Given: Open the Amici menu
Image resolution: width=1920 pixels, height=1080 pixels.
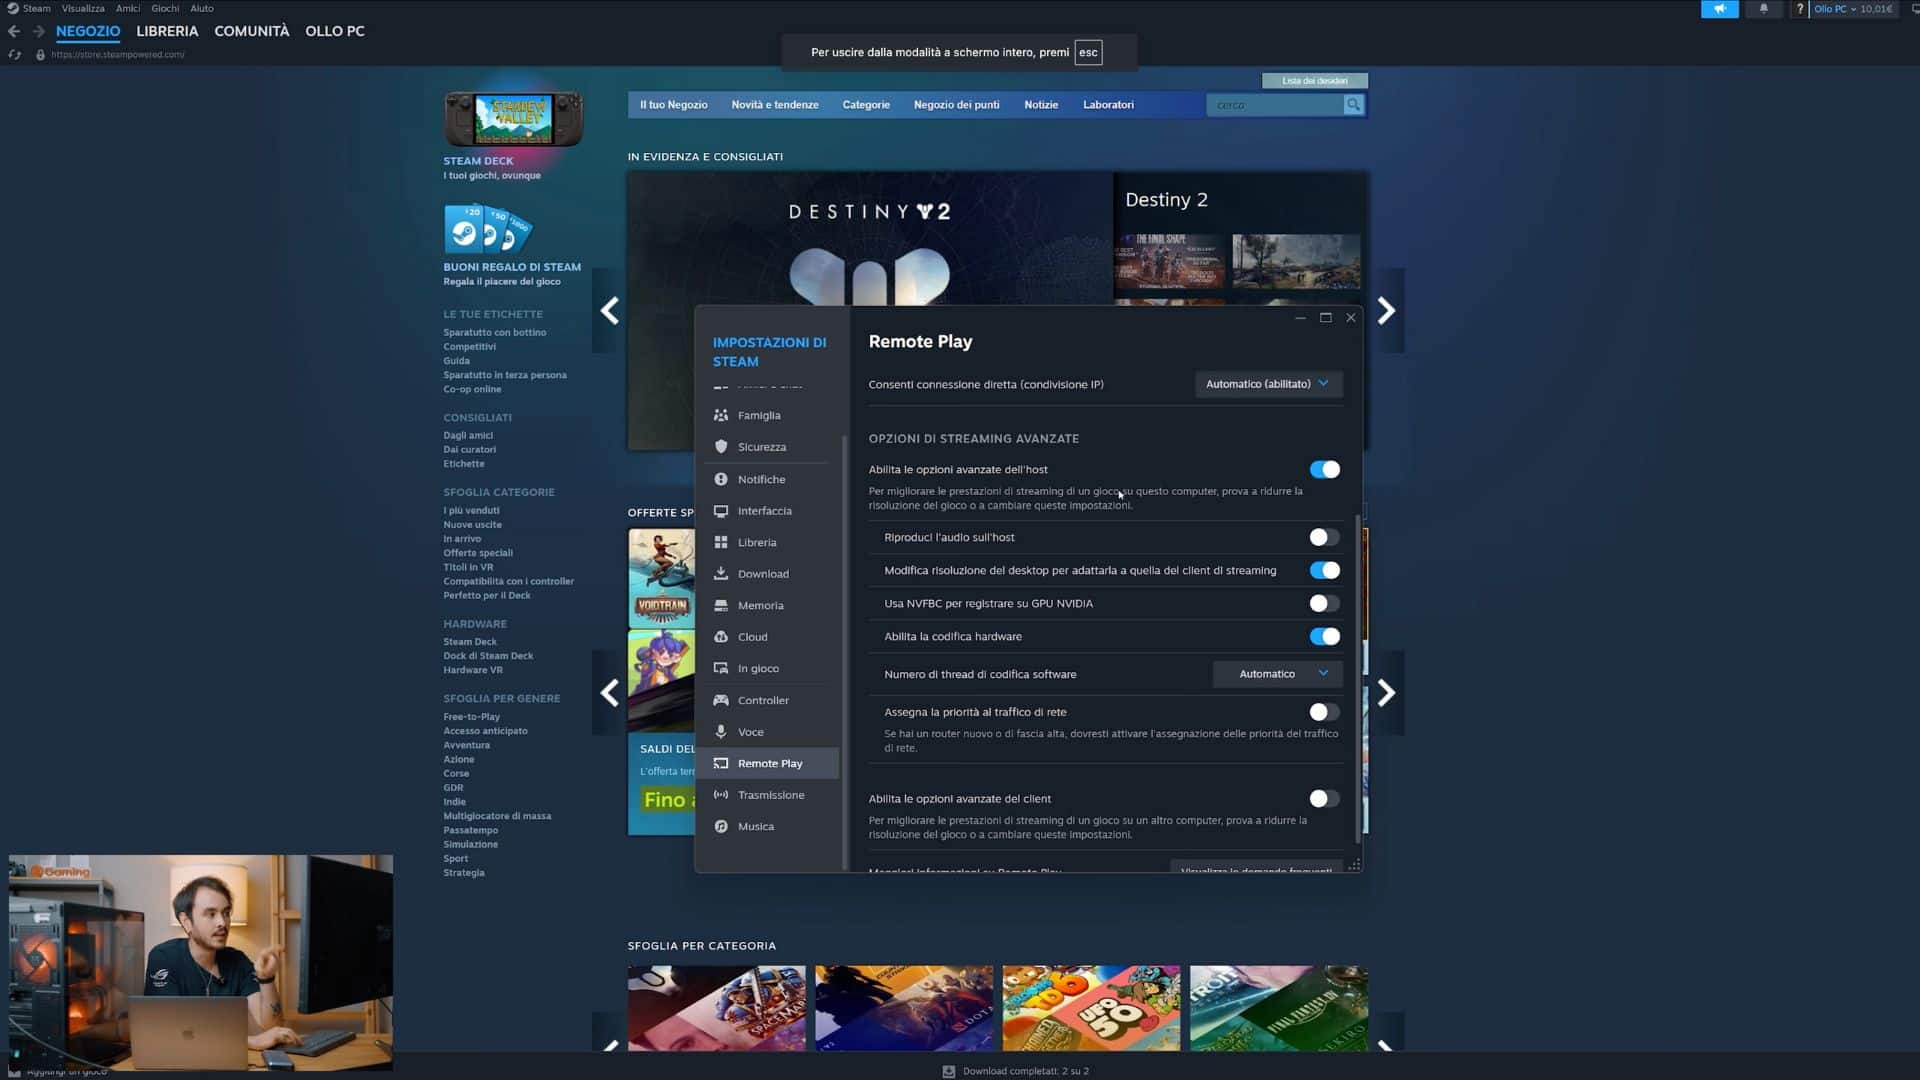Looking at the screenshot, I should pyautogui.click(x=128, y=8).
